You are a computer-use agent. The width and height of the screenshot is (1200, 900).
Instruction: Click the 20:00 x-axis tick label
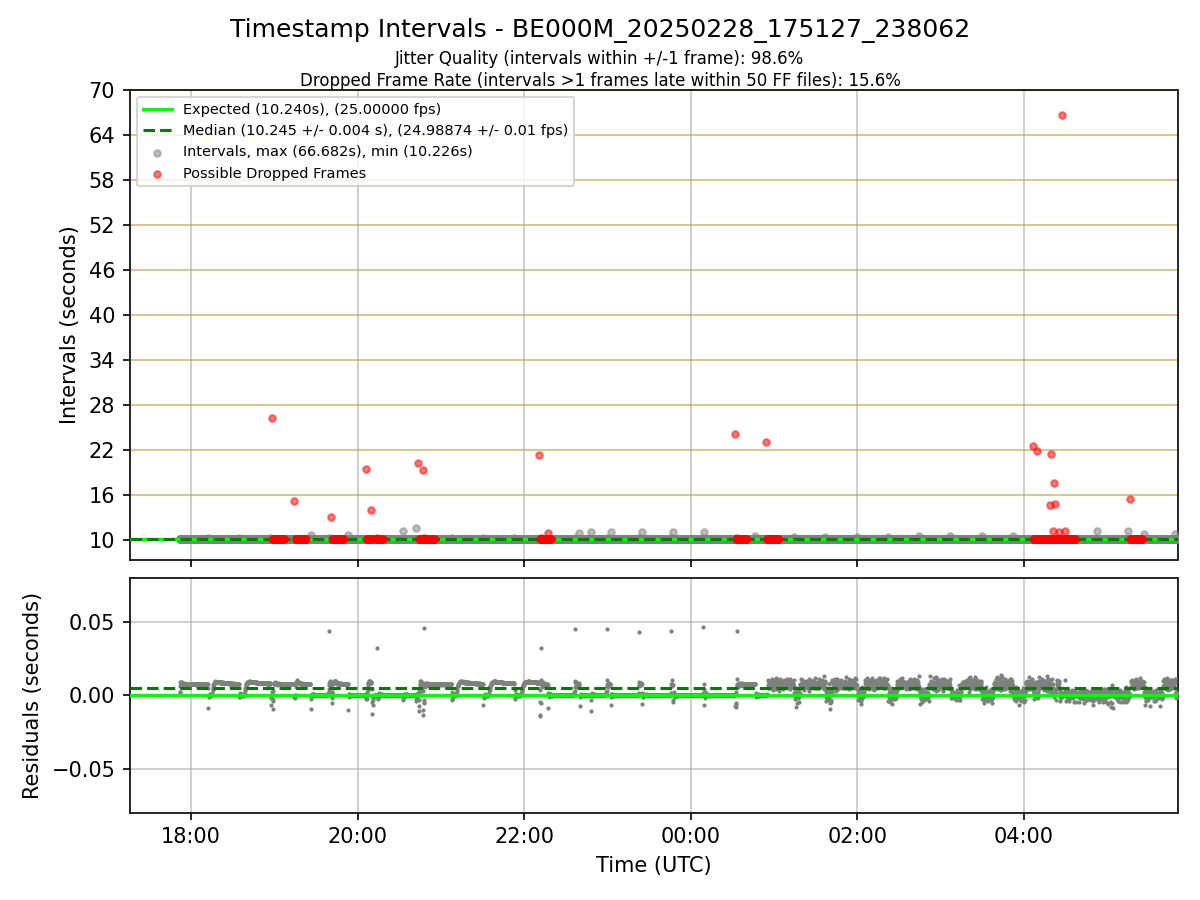358,835
